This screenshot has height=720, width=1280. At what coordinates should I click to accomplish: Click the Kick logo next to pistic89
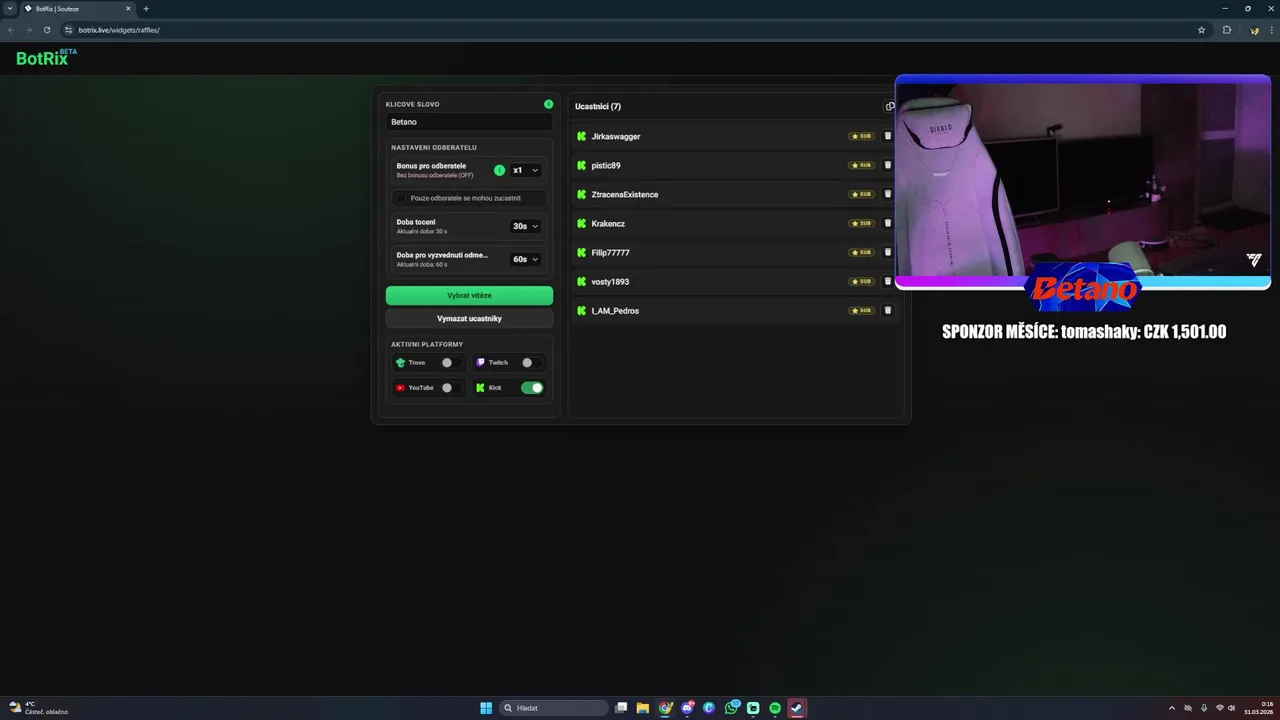point(581,165)
